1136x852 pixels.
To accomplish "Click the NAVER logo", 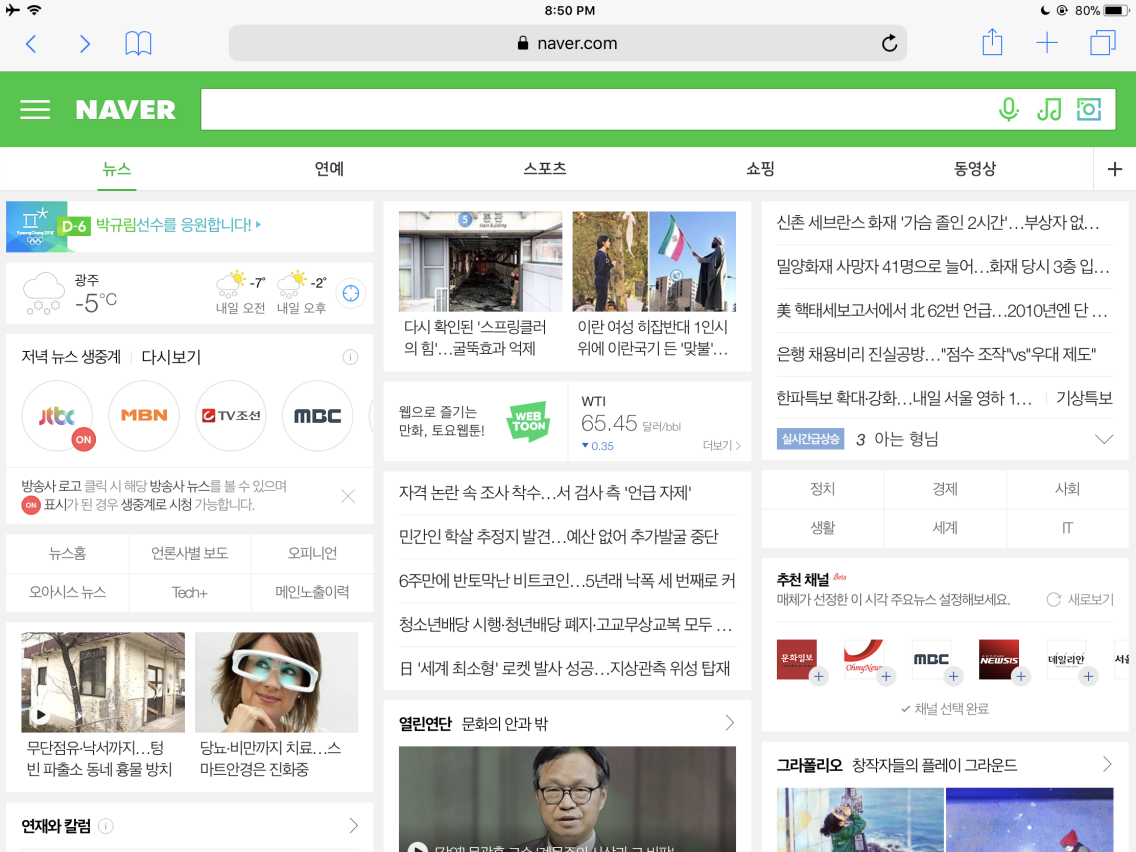I will (x=125, y=110).
